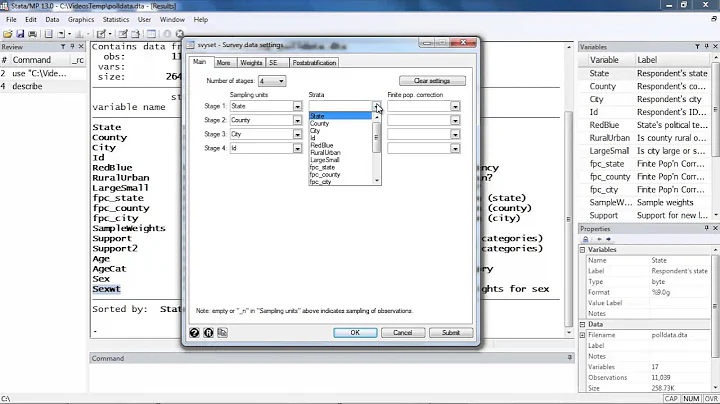The height and width of the screenshot is (404, 720).
Task: Open the Statistics menu
Action: pos(116,20)
